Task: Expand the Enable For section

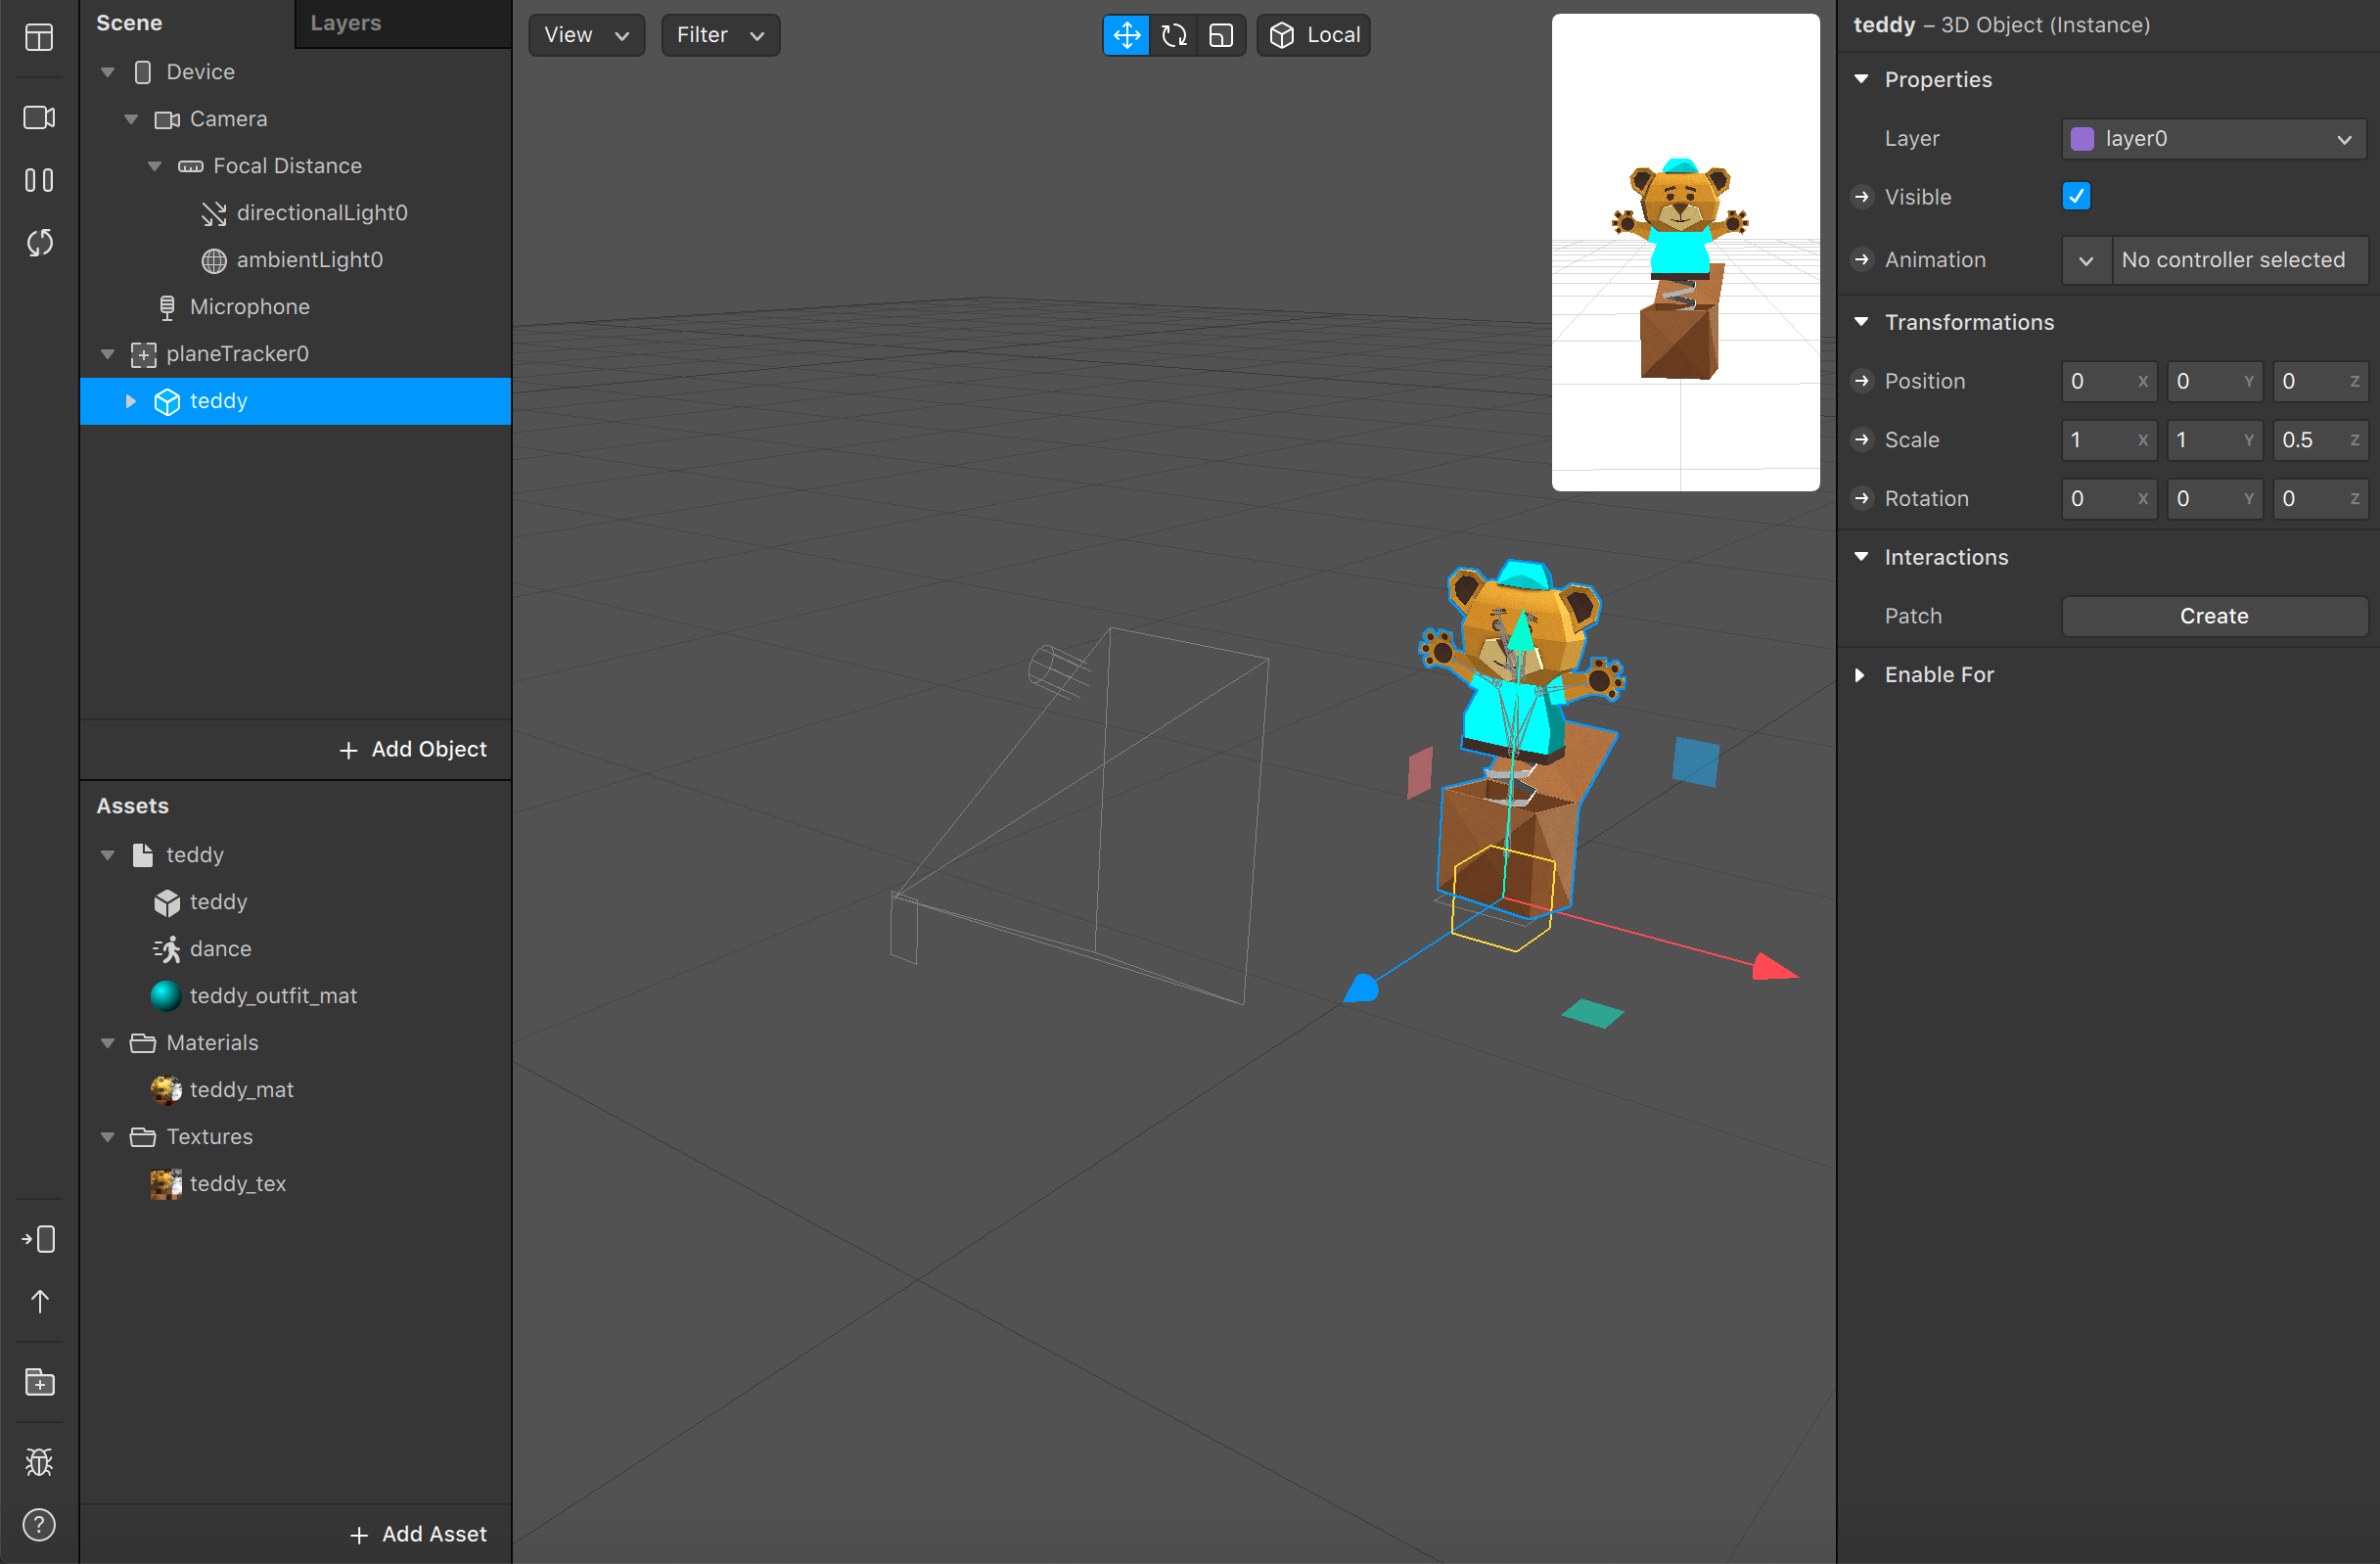Action: (x=1860, y=675)
